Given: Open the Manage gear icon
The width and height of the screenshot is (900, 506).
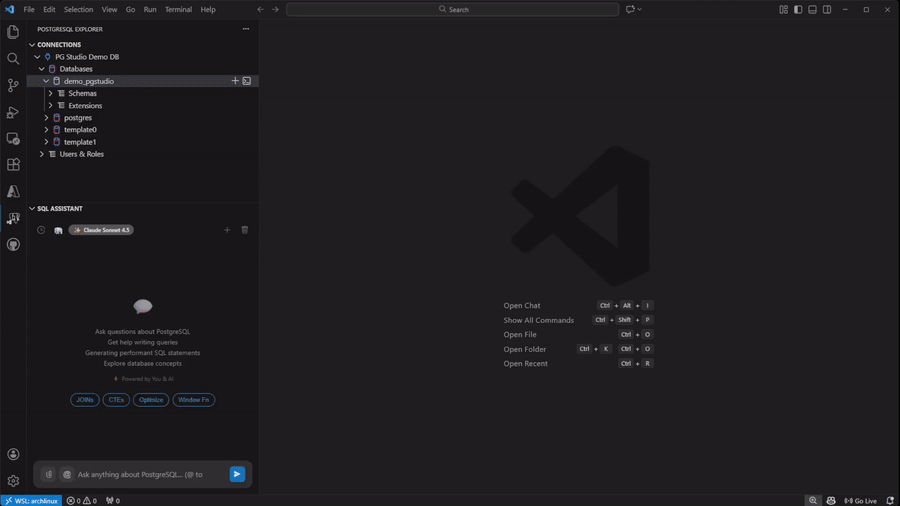Looking at the screenshot, I should click(x=13, y=481).
